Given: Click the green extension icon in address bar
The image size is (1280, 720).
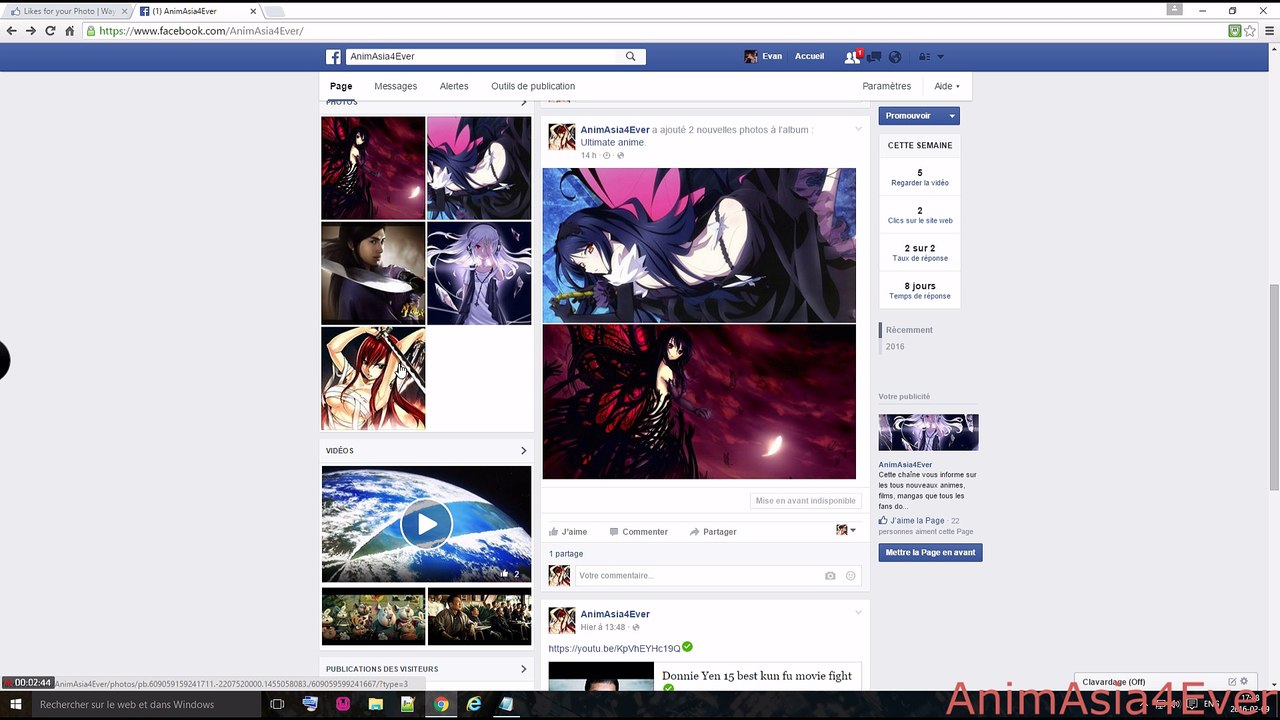Looking at the screenshot, I should click(x=1235, y=31).
